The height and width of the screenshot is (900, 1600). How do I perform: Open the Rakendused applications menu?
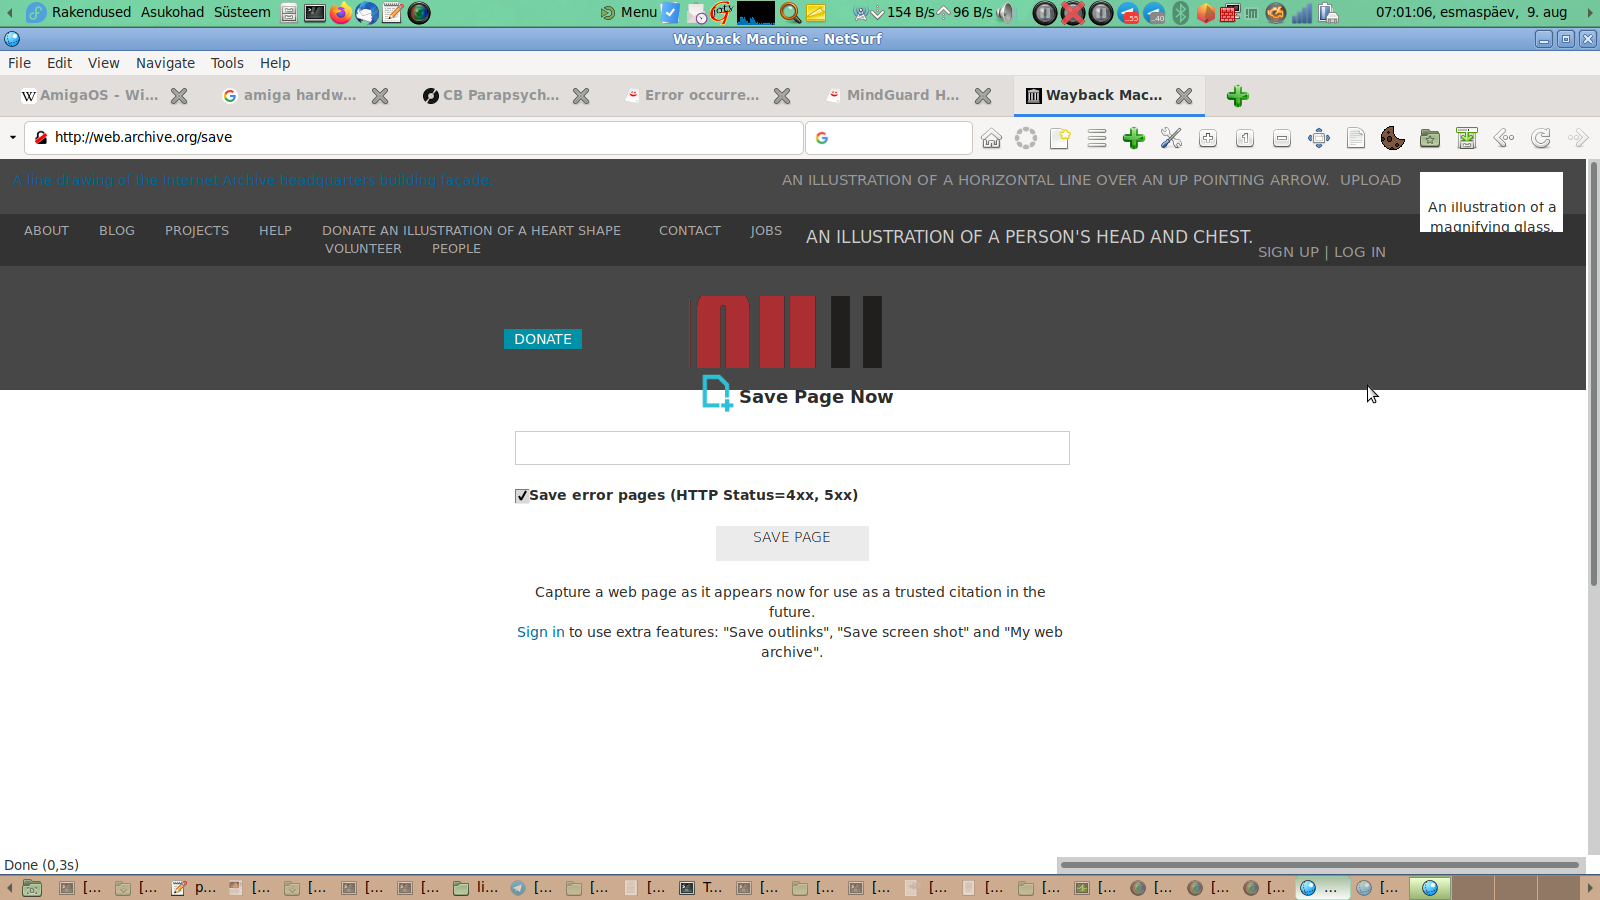(91, 12)
